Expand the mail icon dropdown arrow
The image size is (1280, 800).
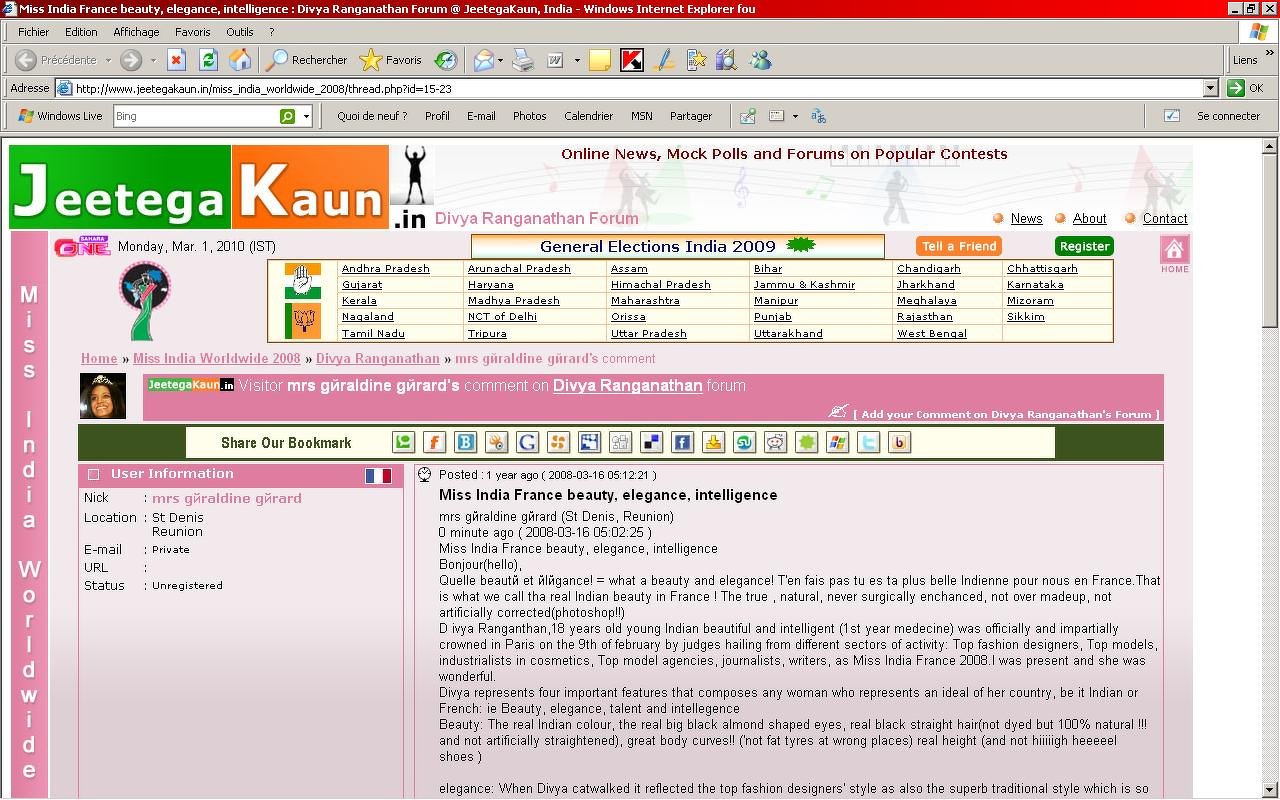(500, 60)
